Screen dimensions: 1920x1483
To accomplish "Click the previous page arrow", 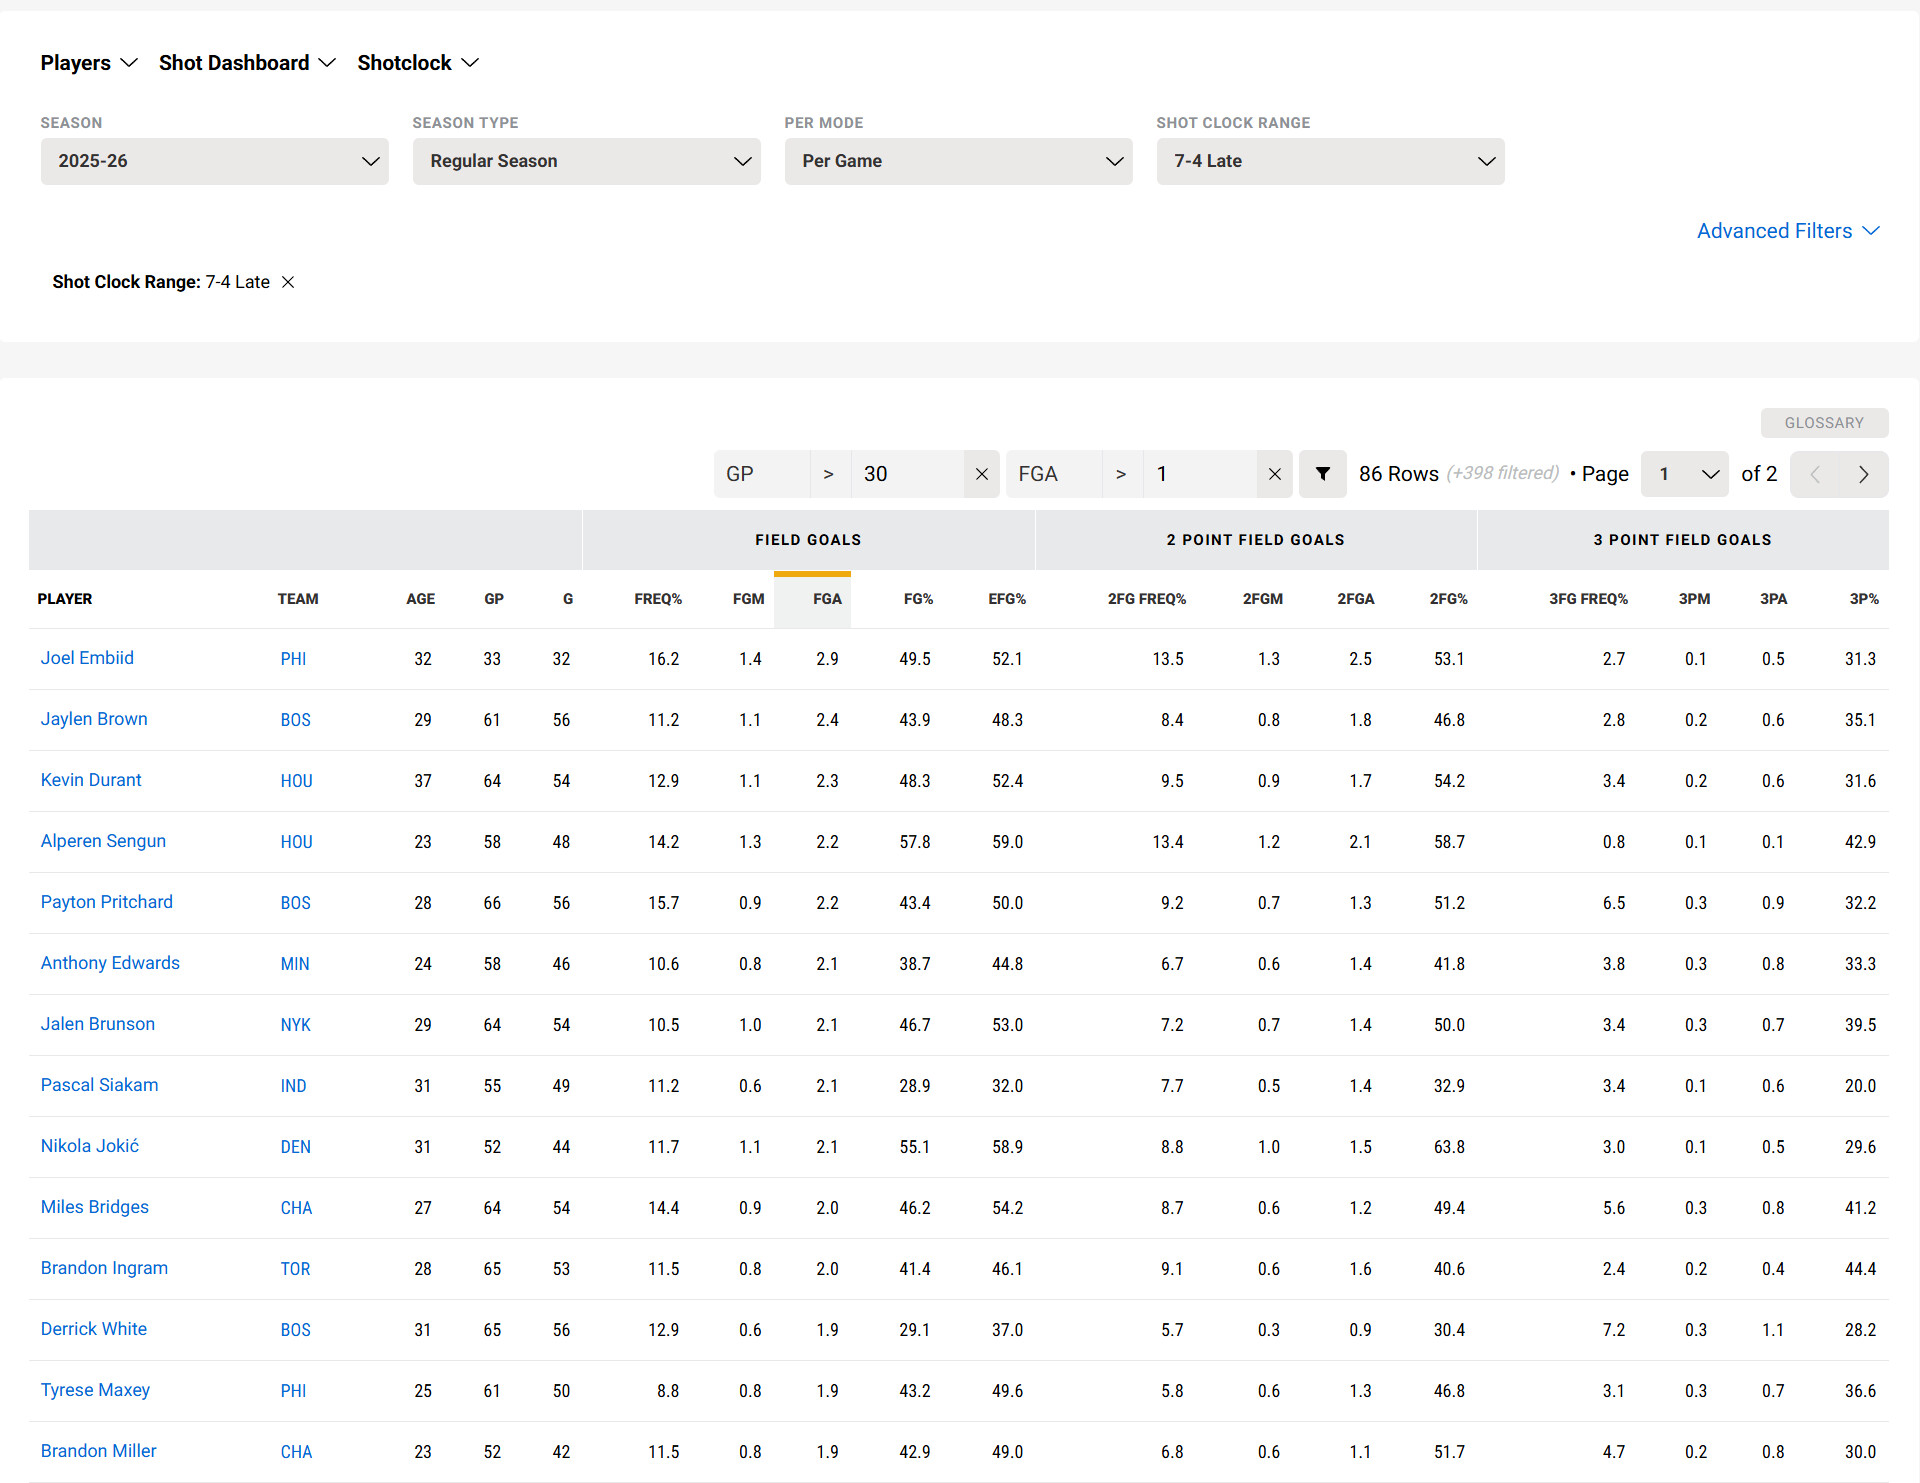I will (1815, 474).
